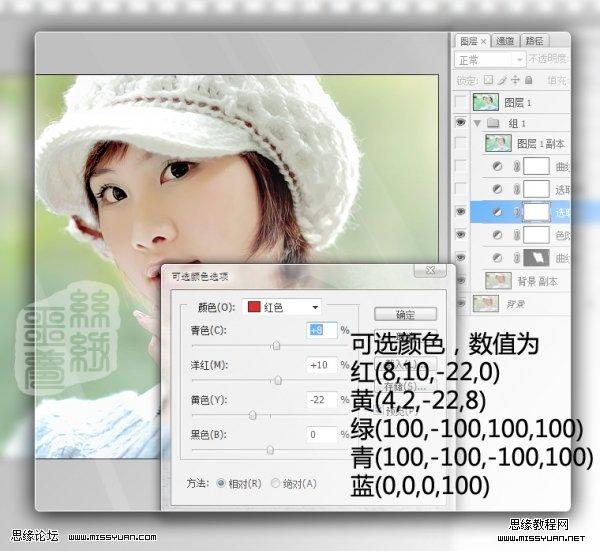Viewport: 600px width, 551px height.
Task: Click adjustment icon of the highlighted layer
Action: (x=496, y=212)
